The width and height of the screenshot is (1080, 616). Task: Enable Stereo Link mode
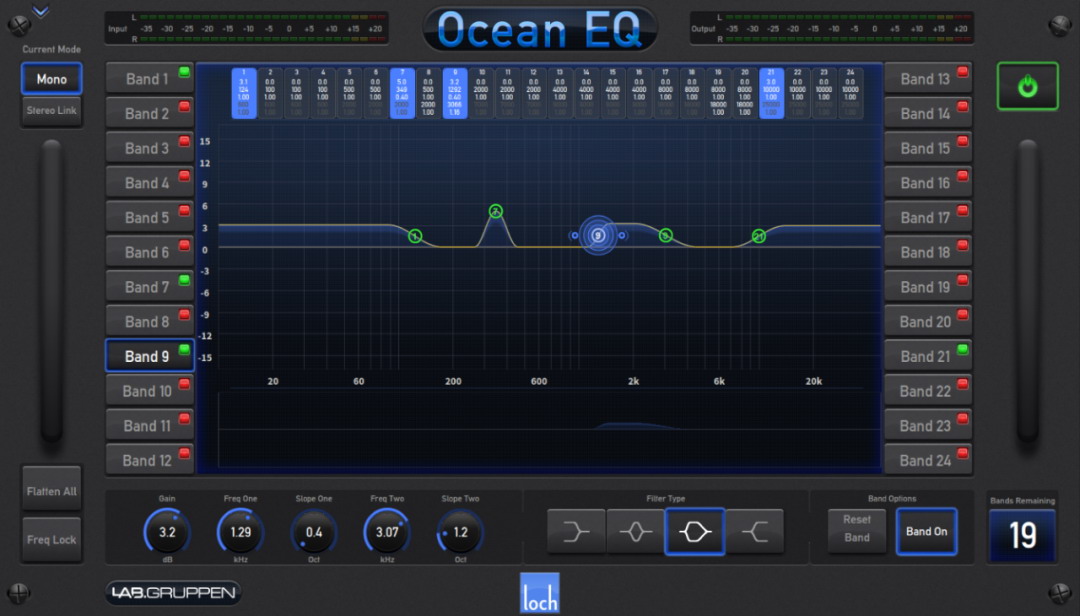[x=51, y=111]
